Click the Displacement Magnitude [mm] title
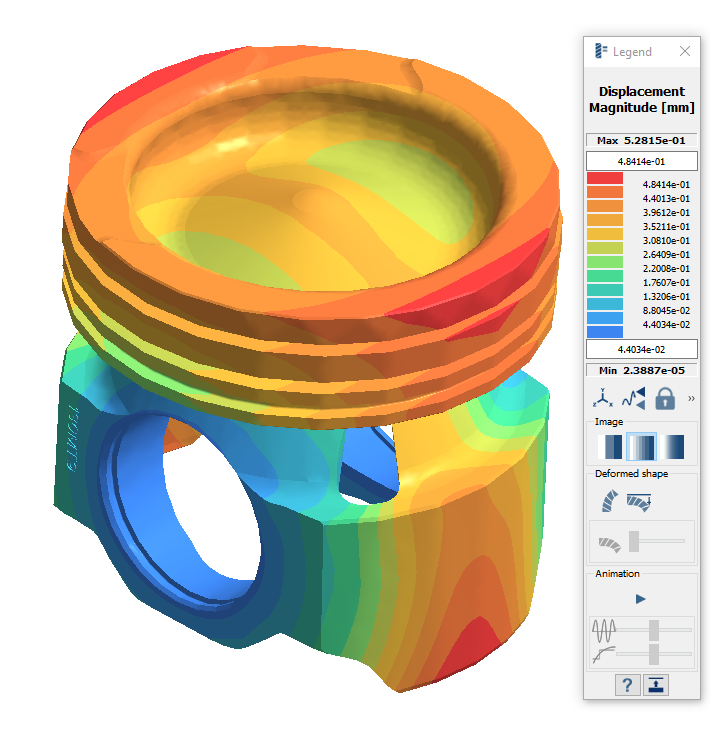710x736 pixels. 641,100
